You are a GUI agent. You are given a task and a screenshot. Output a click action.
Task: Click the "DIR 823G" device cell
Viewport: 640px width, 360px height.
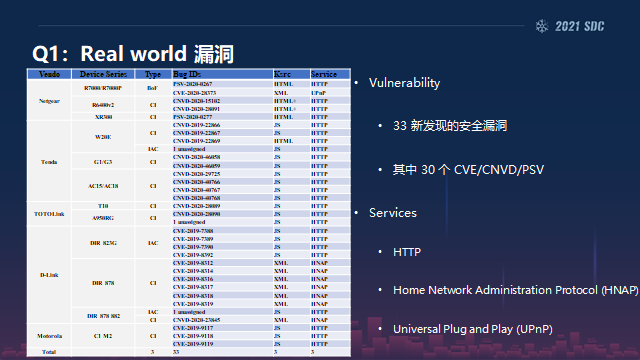click(103, 243)
